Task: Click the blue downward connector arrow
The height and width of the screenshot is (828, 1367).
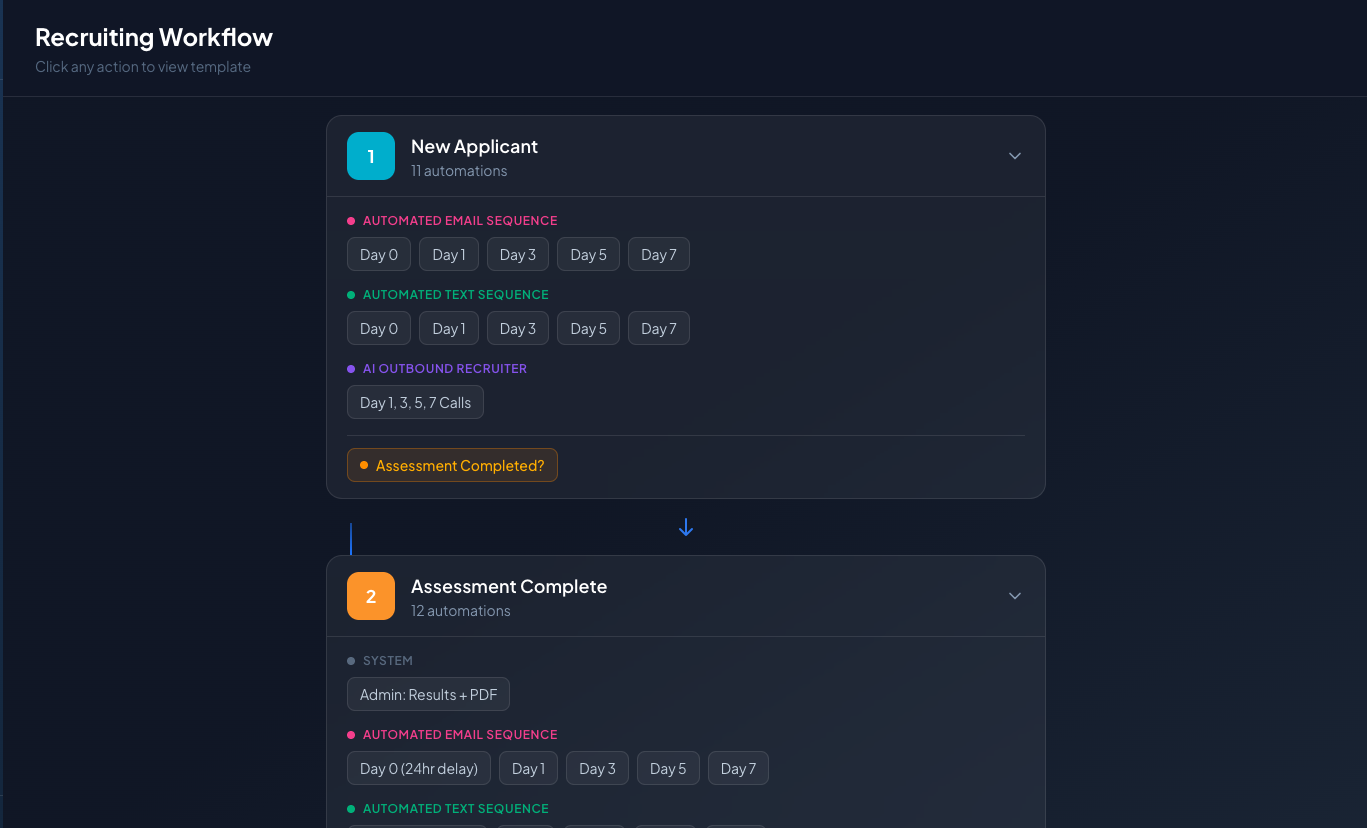Action: [685, 527]
